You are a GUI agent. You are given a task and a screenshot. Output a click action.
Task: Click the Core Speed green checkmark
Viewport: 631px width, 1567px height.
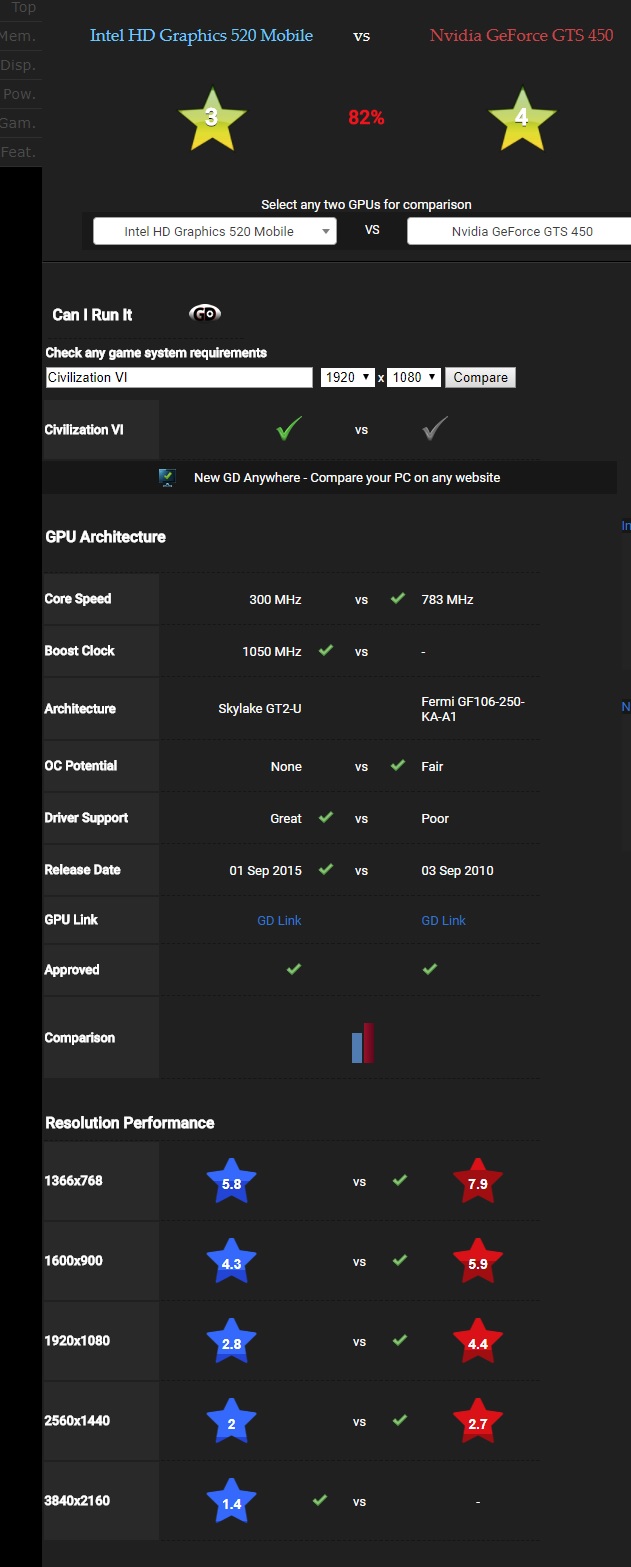[397, 598]
